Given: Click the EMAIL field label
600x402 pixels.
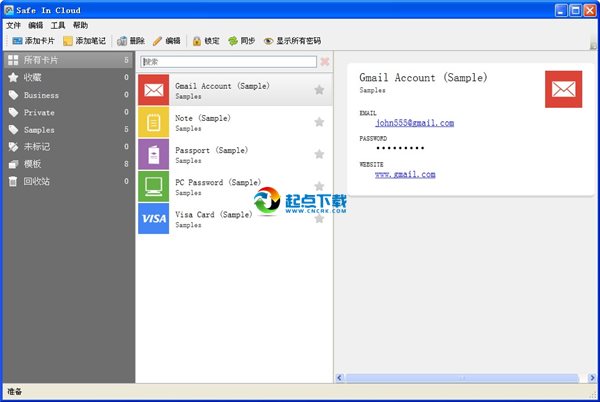Looking at the screenshot, I should 368,113.
